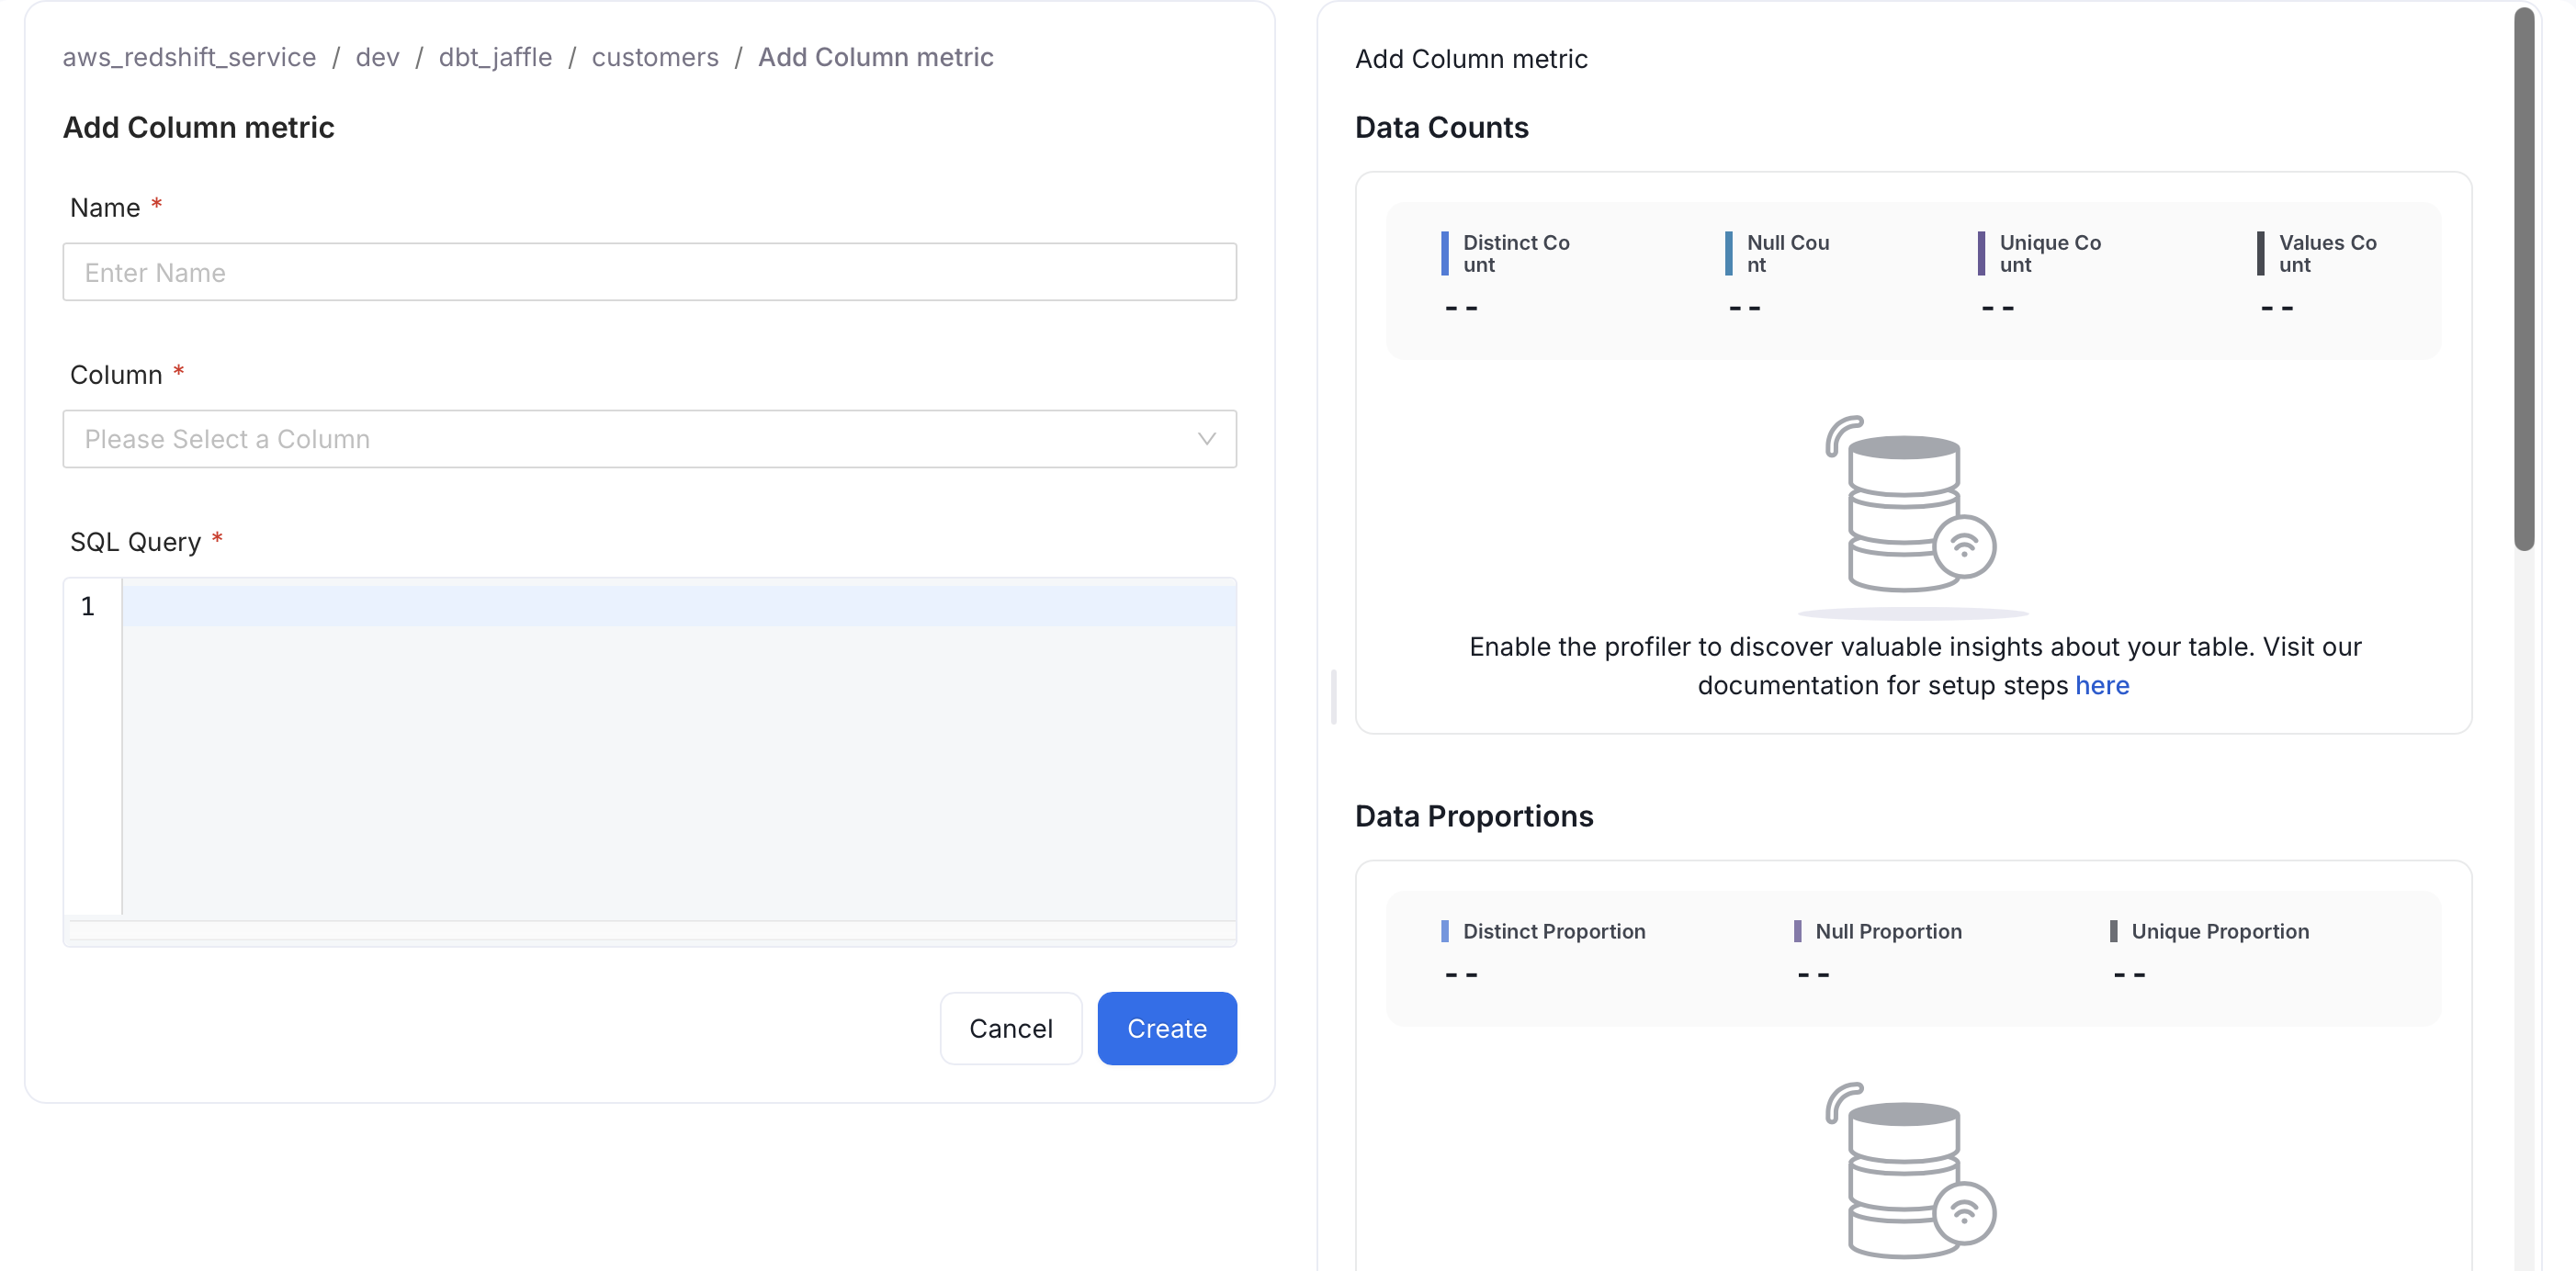2576x1271 pixels.
Task: Click the Null Proportion color marker
Action: point(1797,931)
